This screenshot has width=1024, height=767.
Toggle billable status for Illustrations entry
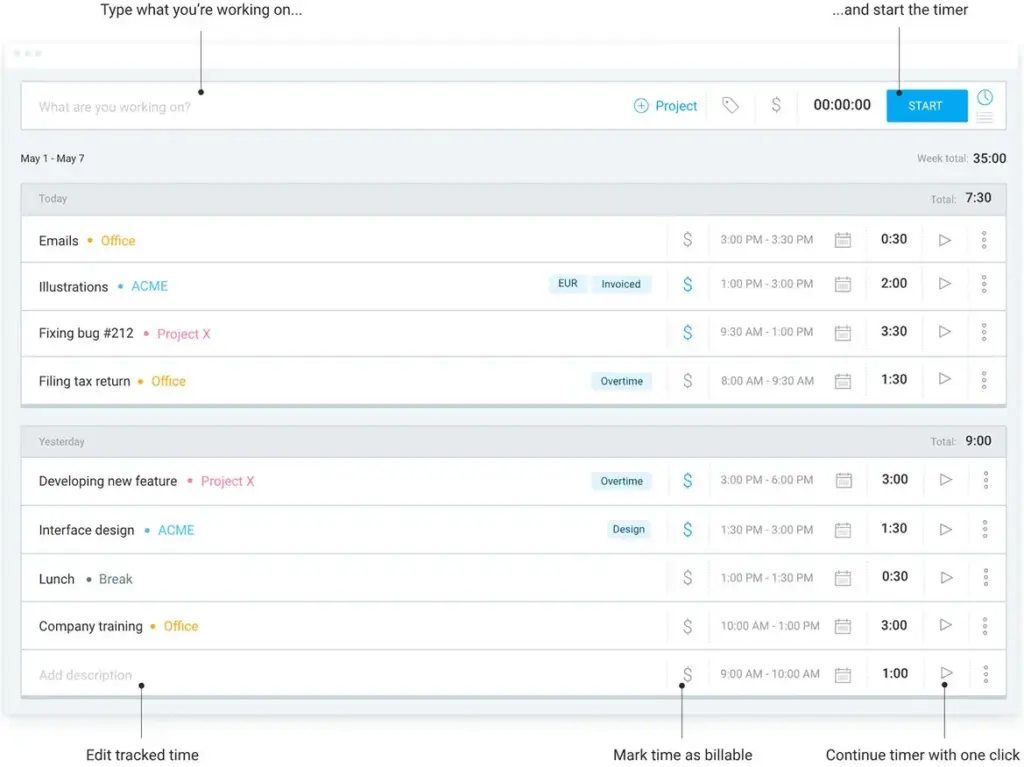coord(688,284)
